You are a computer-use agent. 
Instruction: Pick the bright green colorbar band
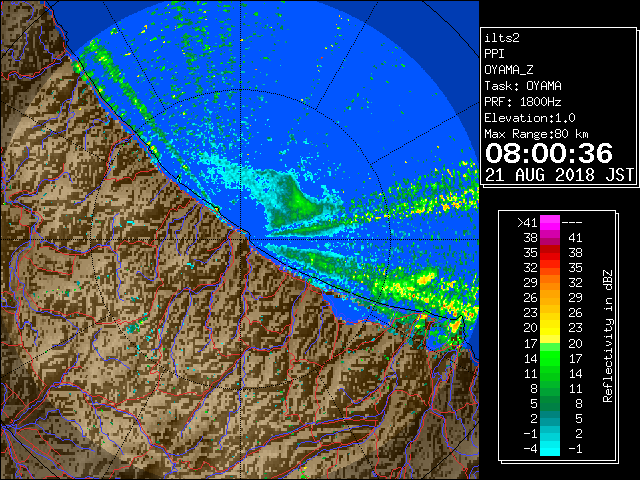550,358
